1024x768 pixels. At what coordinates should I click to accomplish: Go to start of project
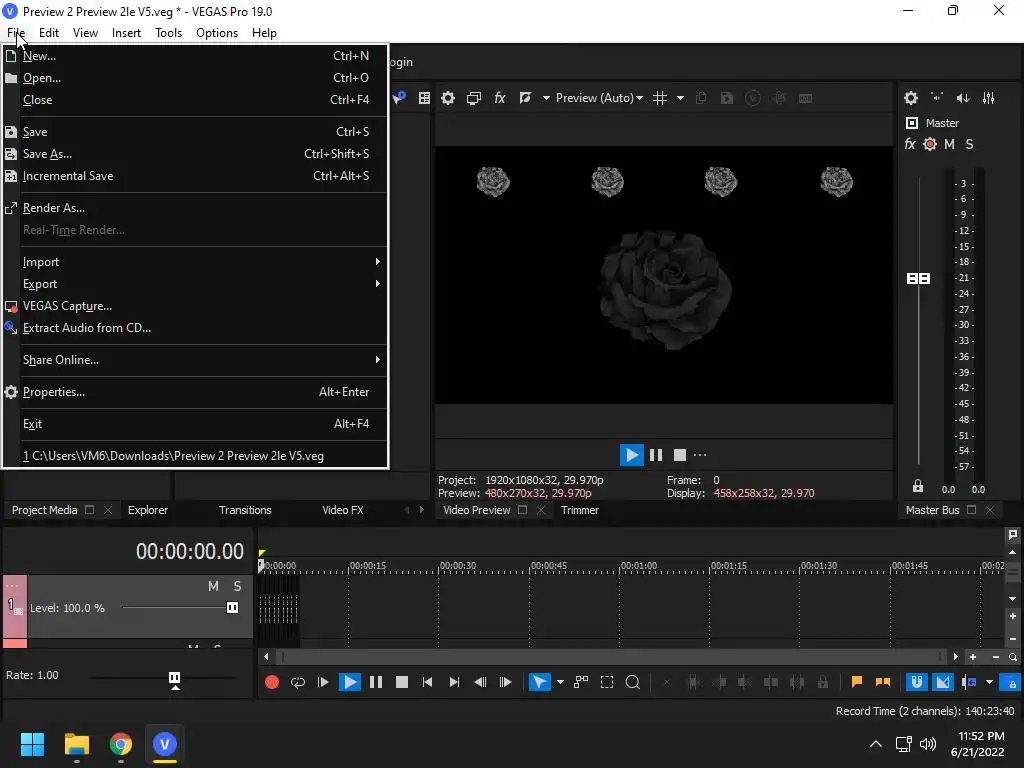click(428, 682)
